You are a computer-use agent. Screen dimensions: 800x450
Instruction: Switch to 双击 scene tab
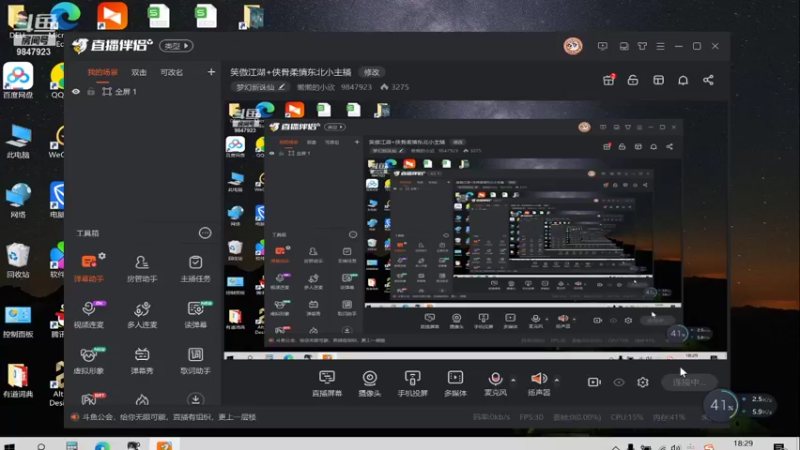tap(139, 72)
